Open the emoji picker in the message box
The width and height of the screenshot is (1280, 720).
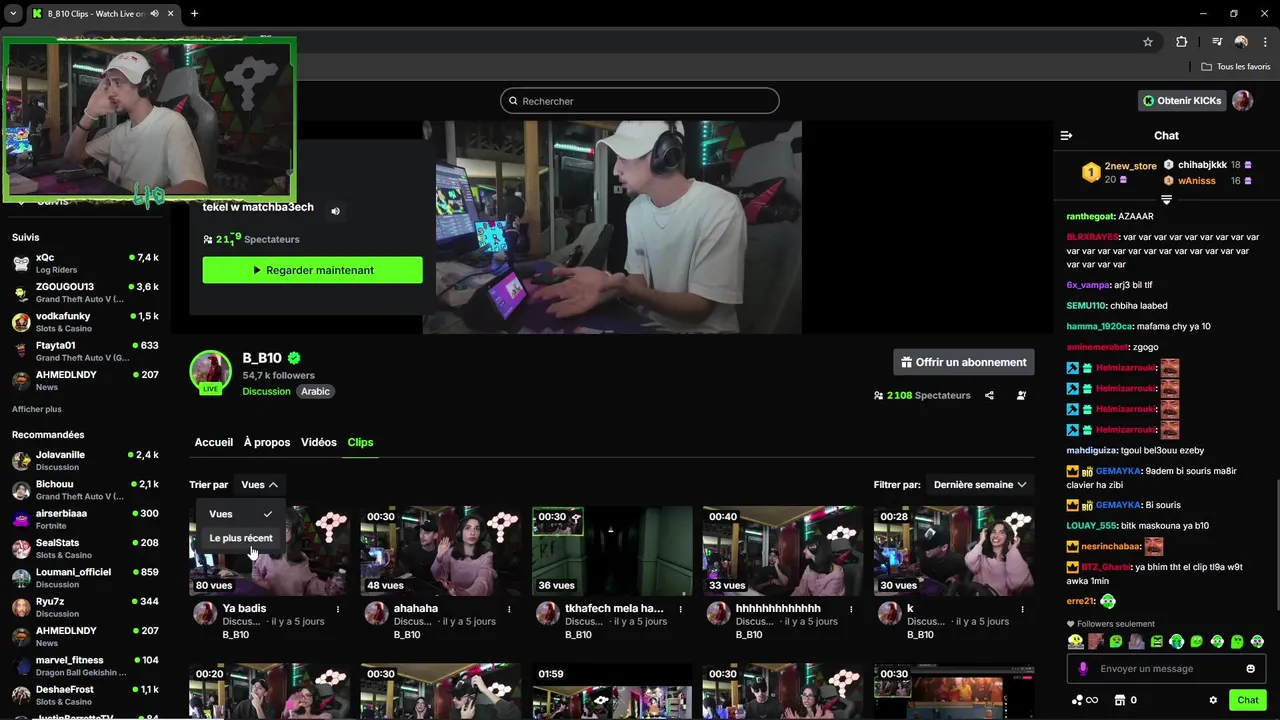pyautogui.click(x=1250, y=669)
